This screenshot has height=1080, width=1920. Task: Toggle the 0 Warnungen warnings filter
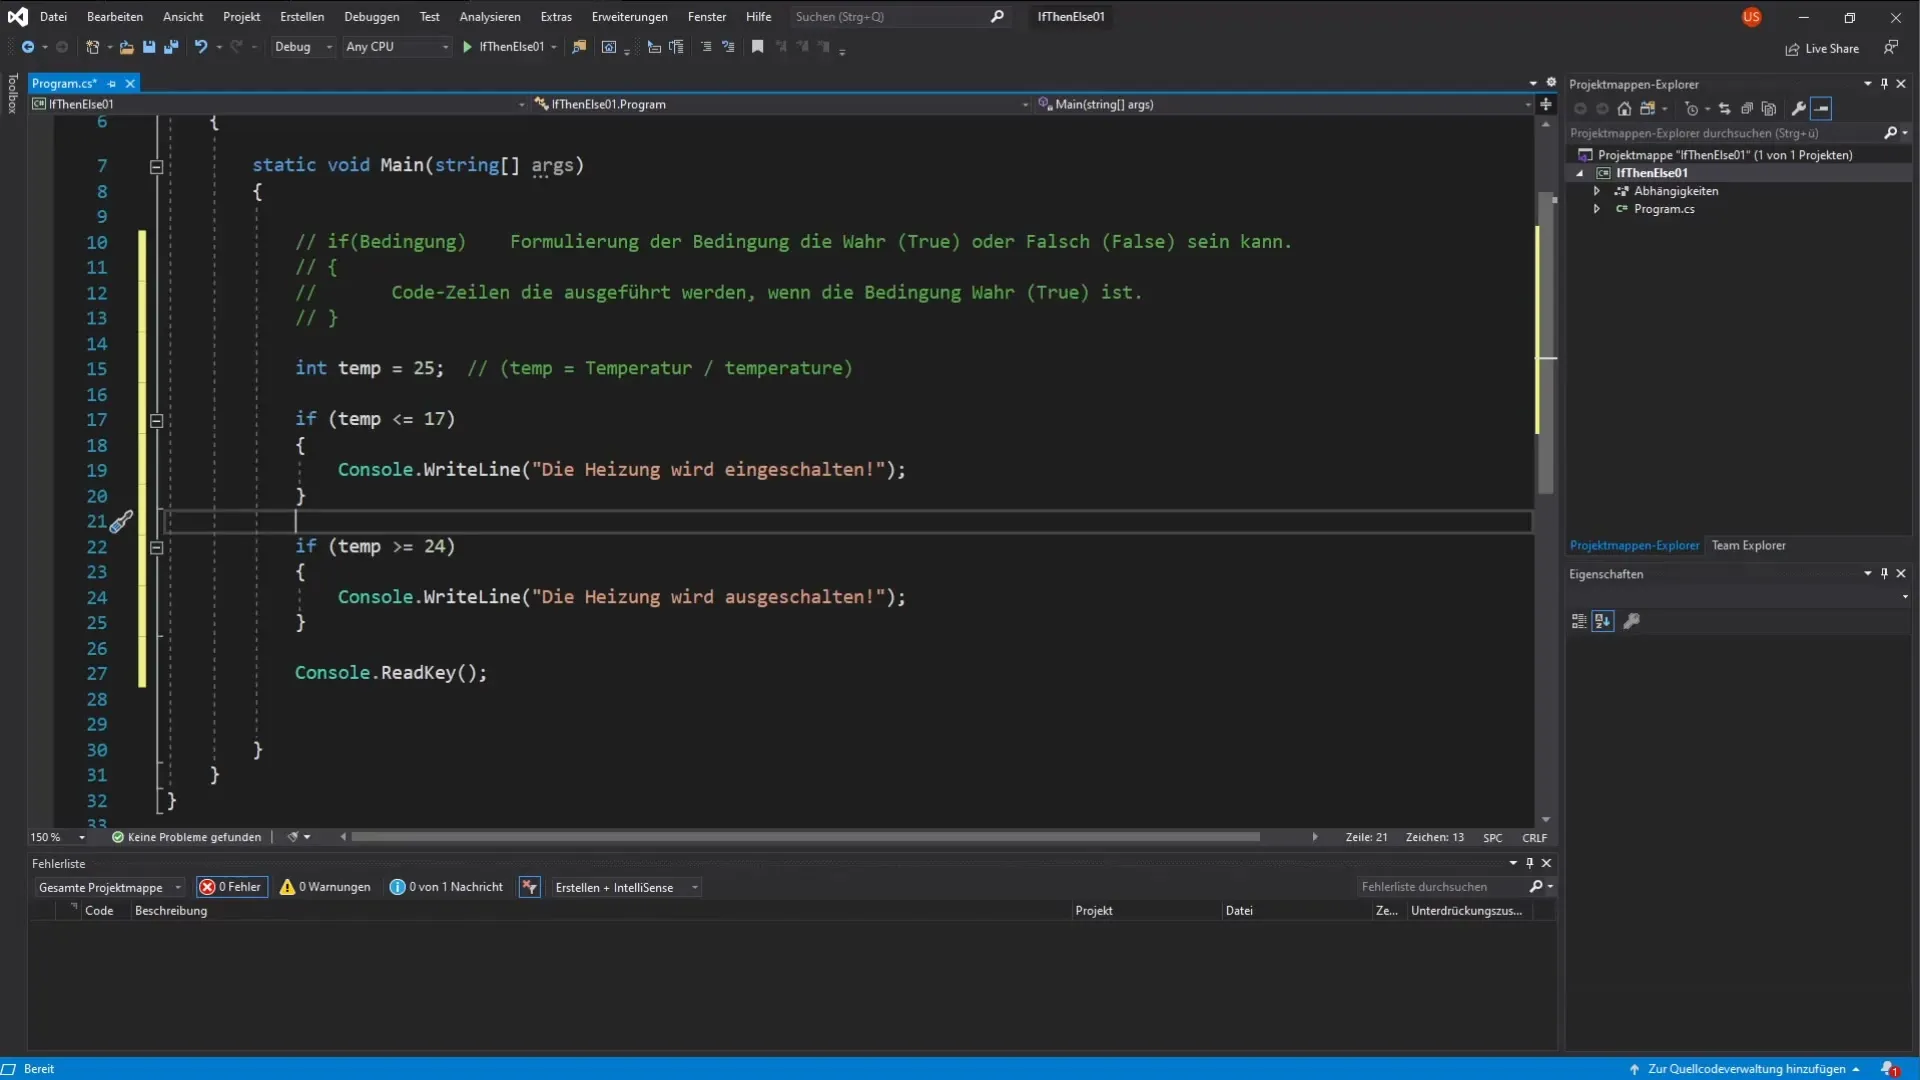click(x=326, y=887)
